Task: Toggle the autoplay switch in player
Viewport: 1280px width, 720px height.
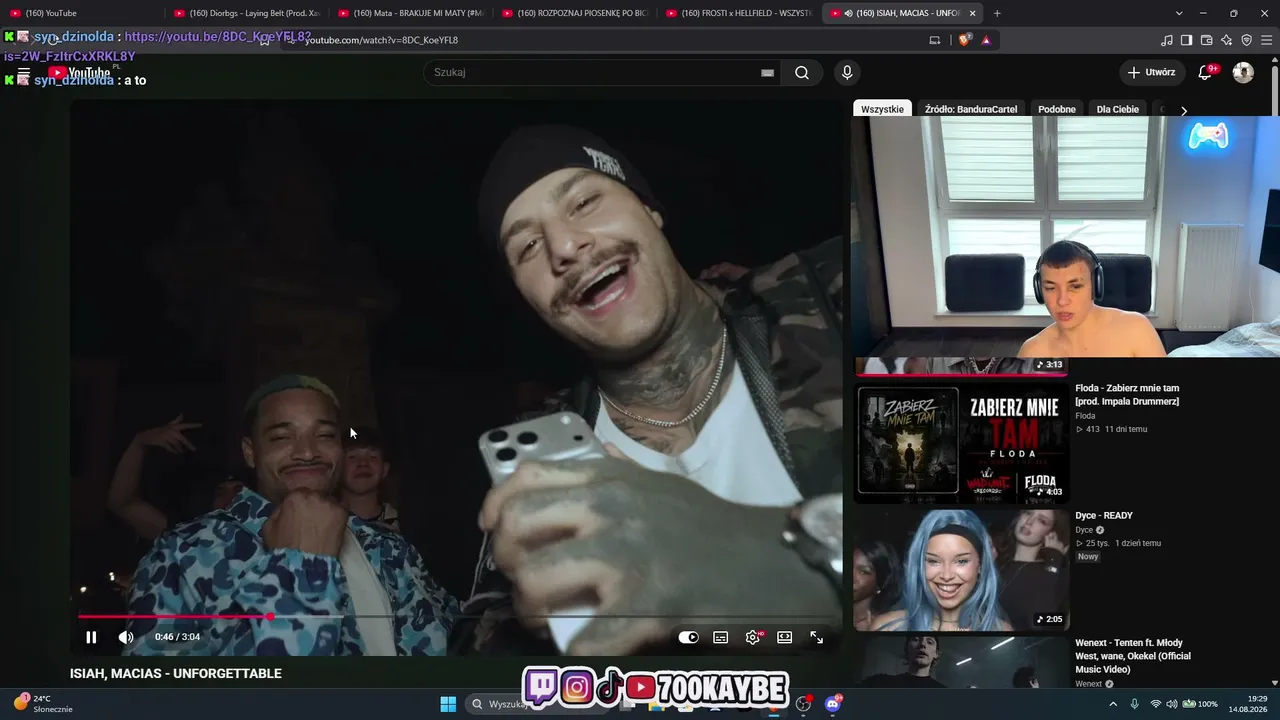Action: [x=688, y=637]
